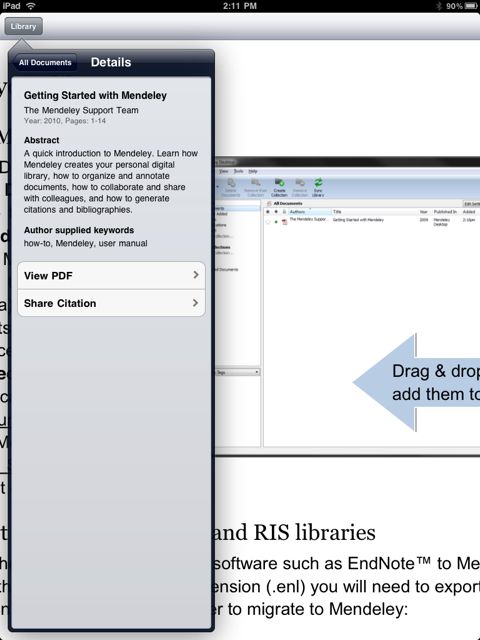
Task: Tap the Wi-Fi icon in the status bar
Action: coord(31,6)
